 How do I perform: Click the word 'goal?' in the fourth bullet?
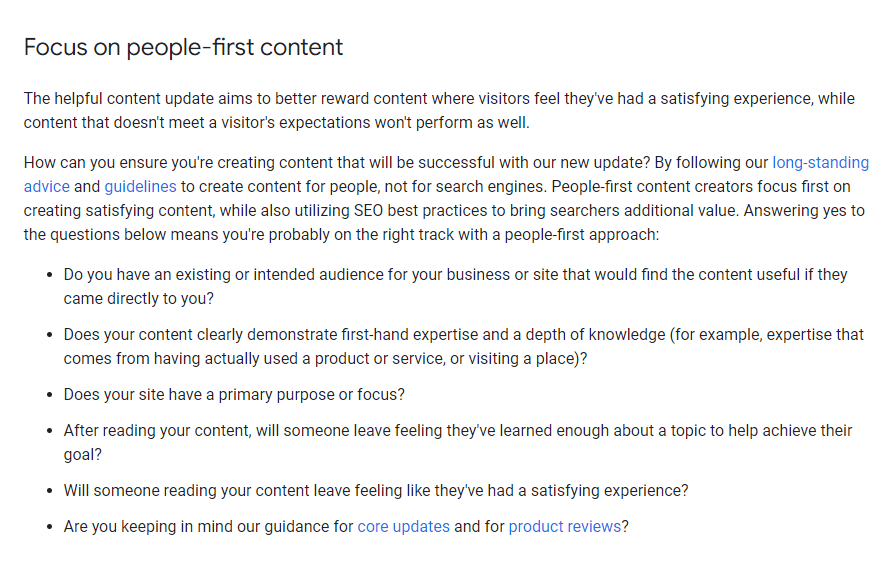(x=83, y=455)
